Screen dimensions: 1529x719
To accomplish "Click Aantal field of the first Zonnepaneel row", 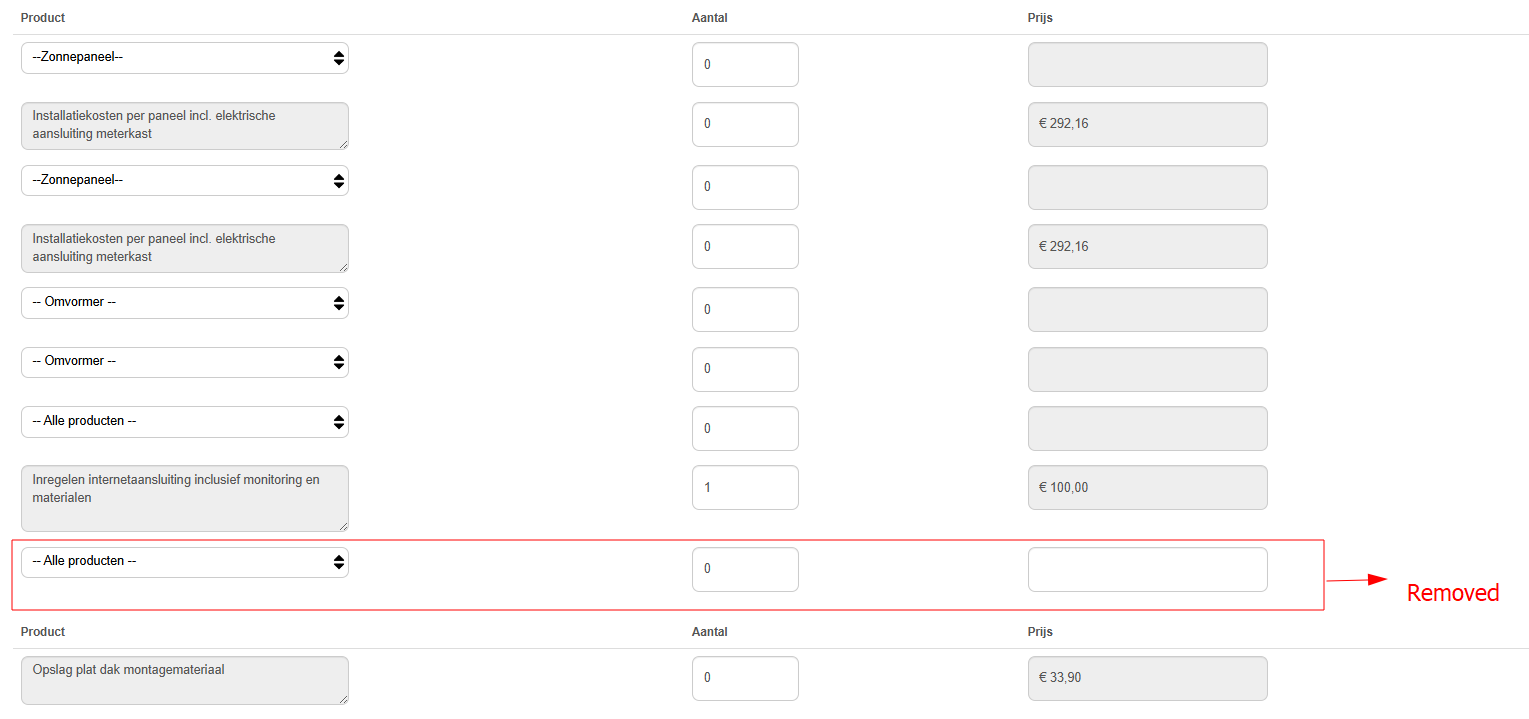I will (744, 65).
